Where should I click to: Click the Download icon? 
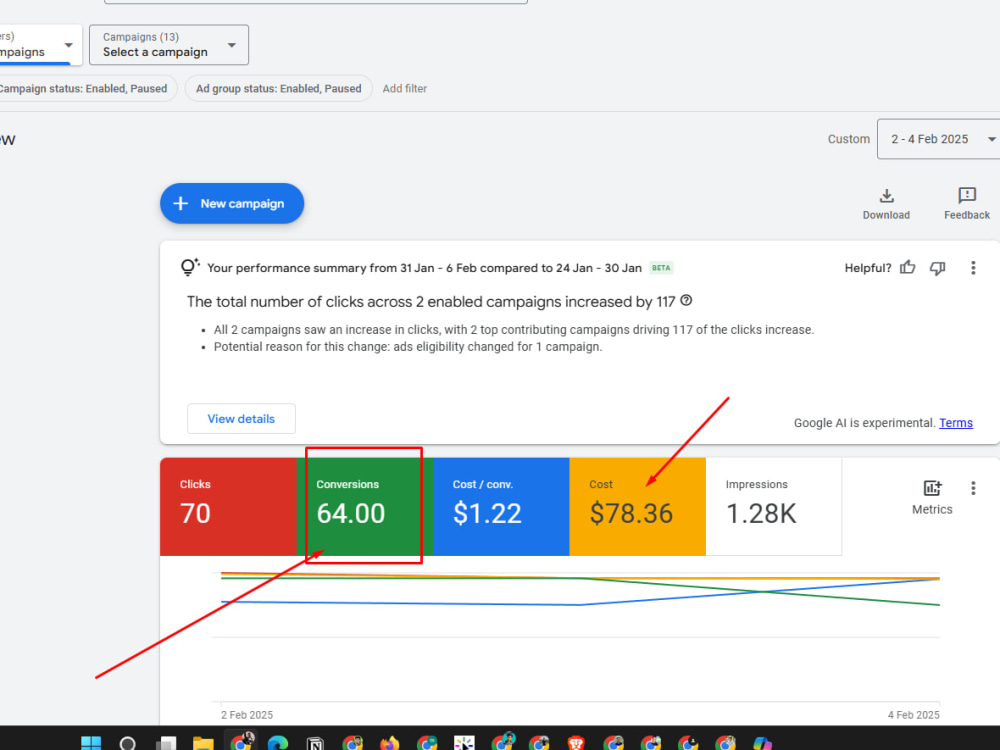[886, 196]
